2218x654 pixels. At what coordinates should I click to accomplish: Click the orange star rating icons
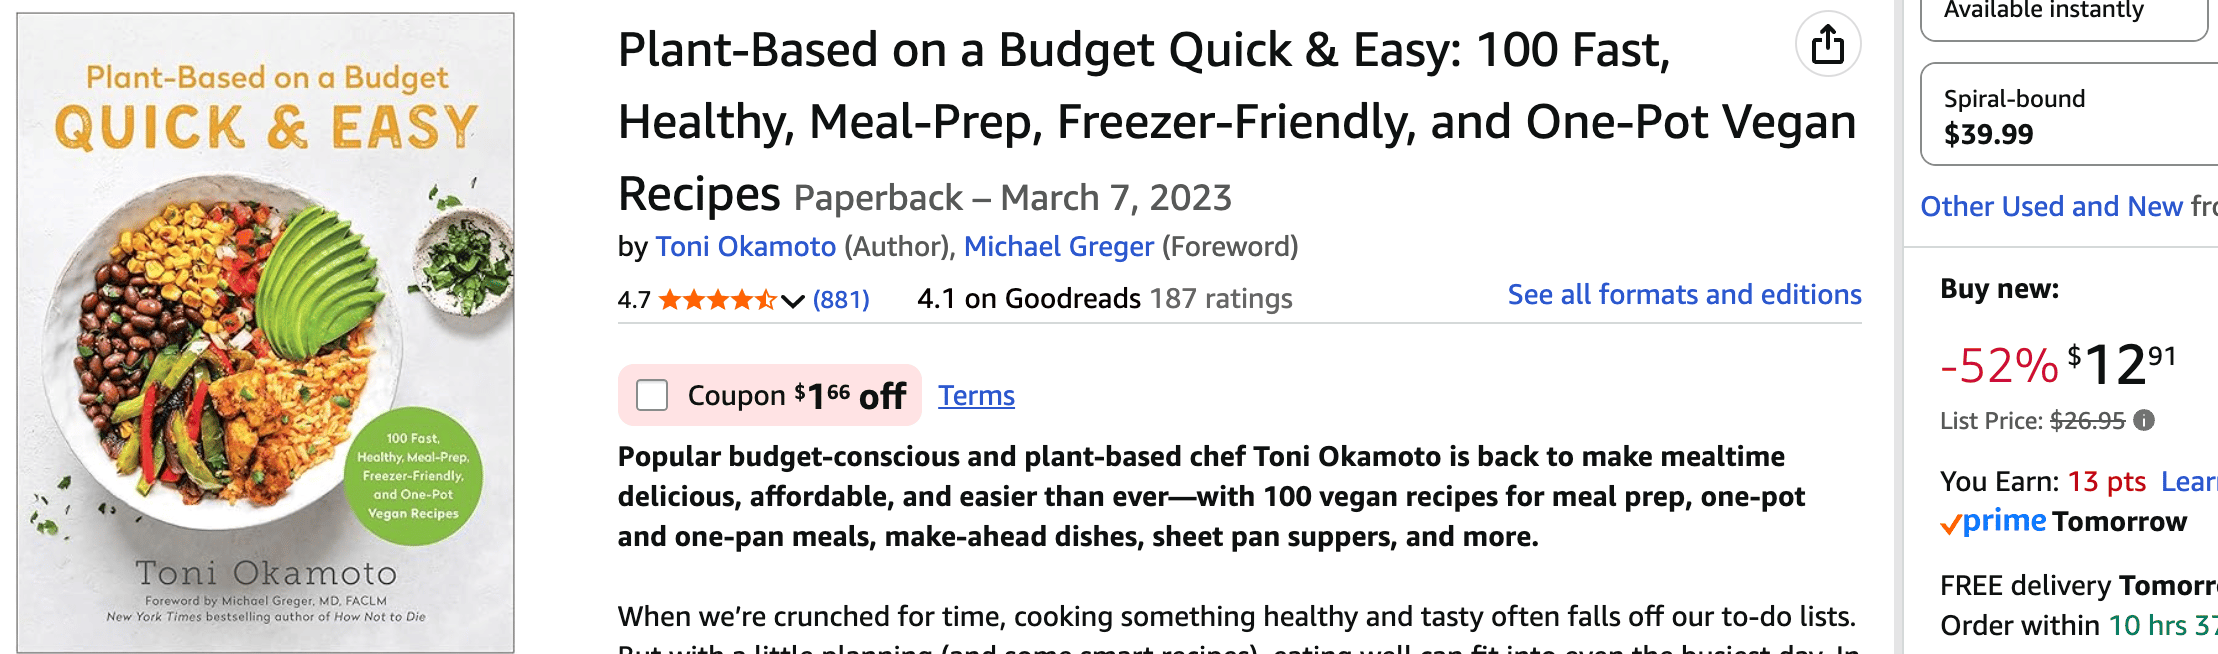tap(716, 300)
